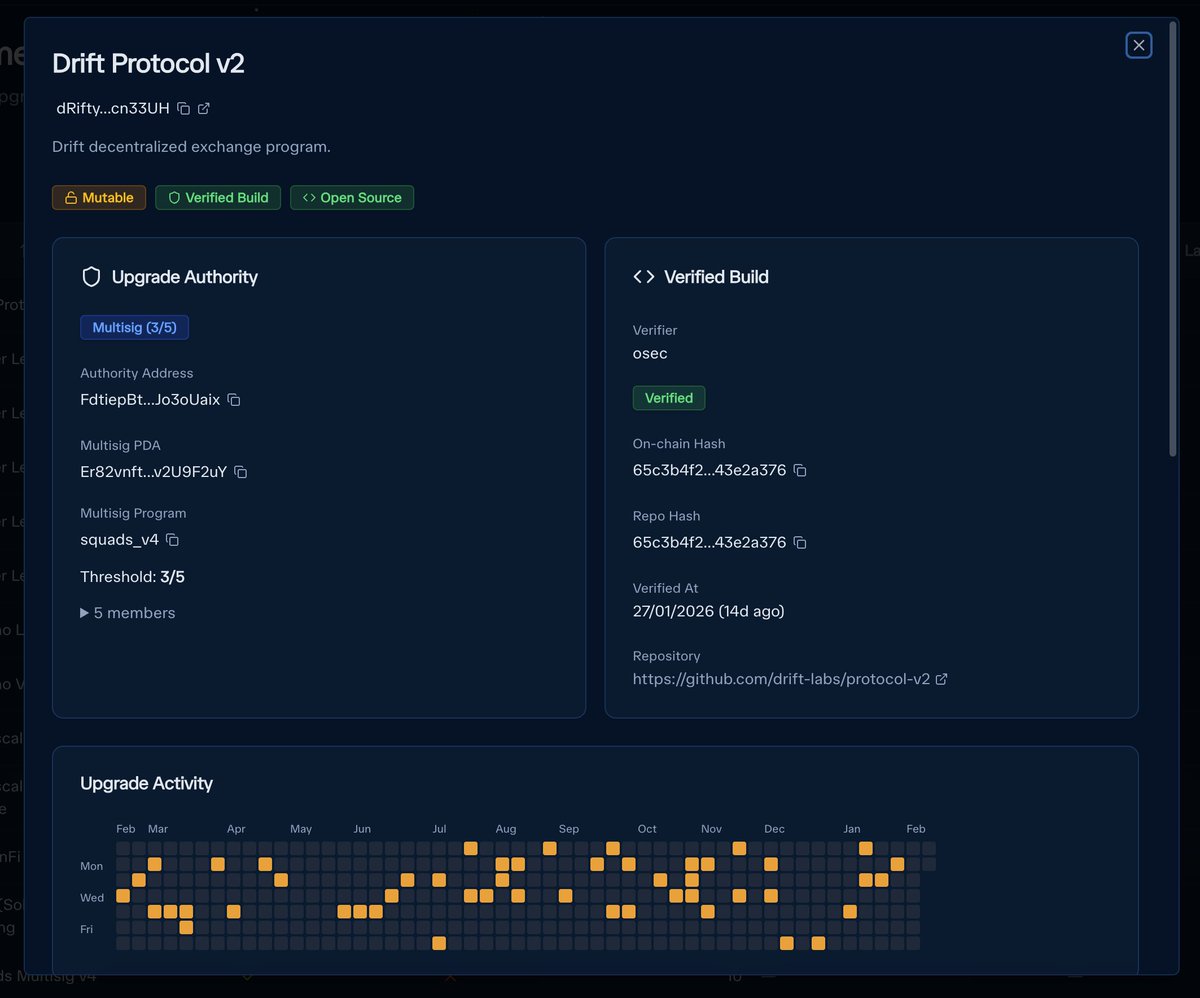1200x998 pixels.
Task: Click the dRifty...cn33UH address text
Action: [x=113, y=108]
